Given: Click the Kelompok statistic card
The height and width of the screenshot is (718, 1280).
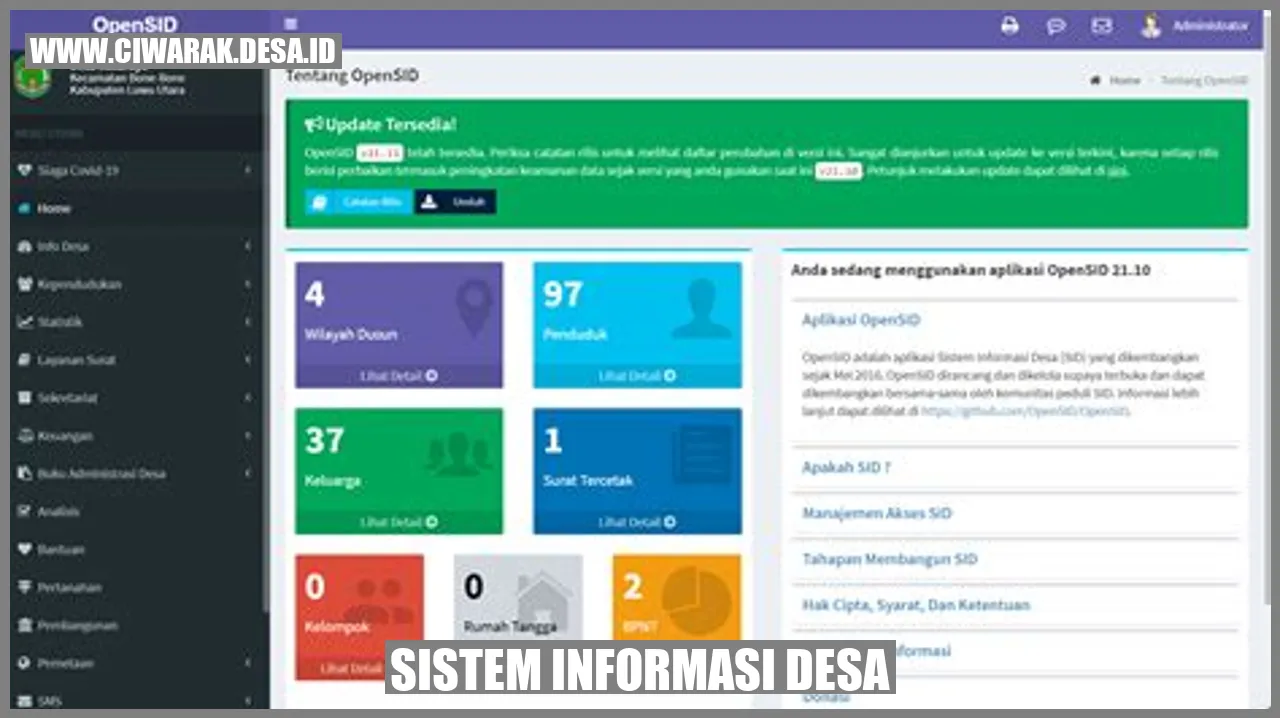Looking at the screenshot, I should 360,617.
